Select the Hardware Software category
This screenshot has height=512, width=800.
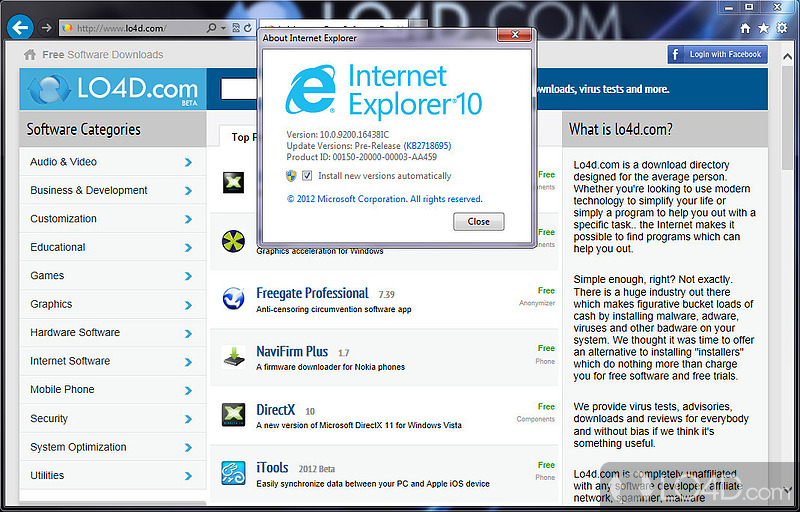pos(75,332)
